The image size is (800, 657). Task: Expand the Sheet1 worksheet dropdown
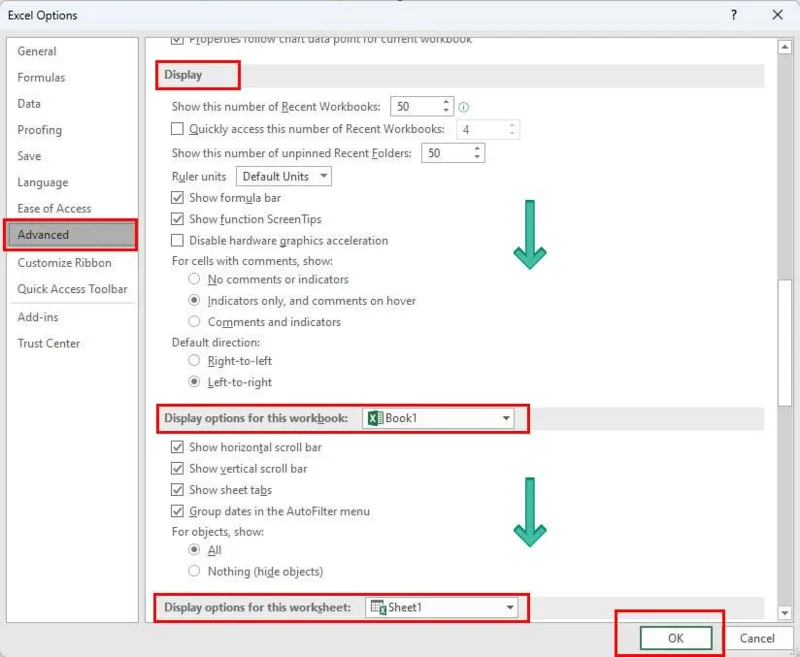tap(509, 607)
